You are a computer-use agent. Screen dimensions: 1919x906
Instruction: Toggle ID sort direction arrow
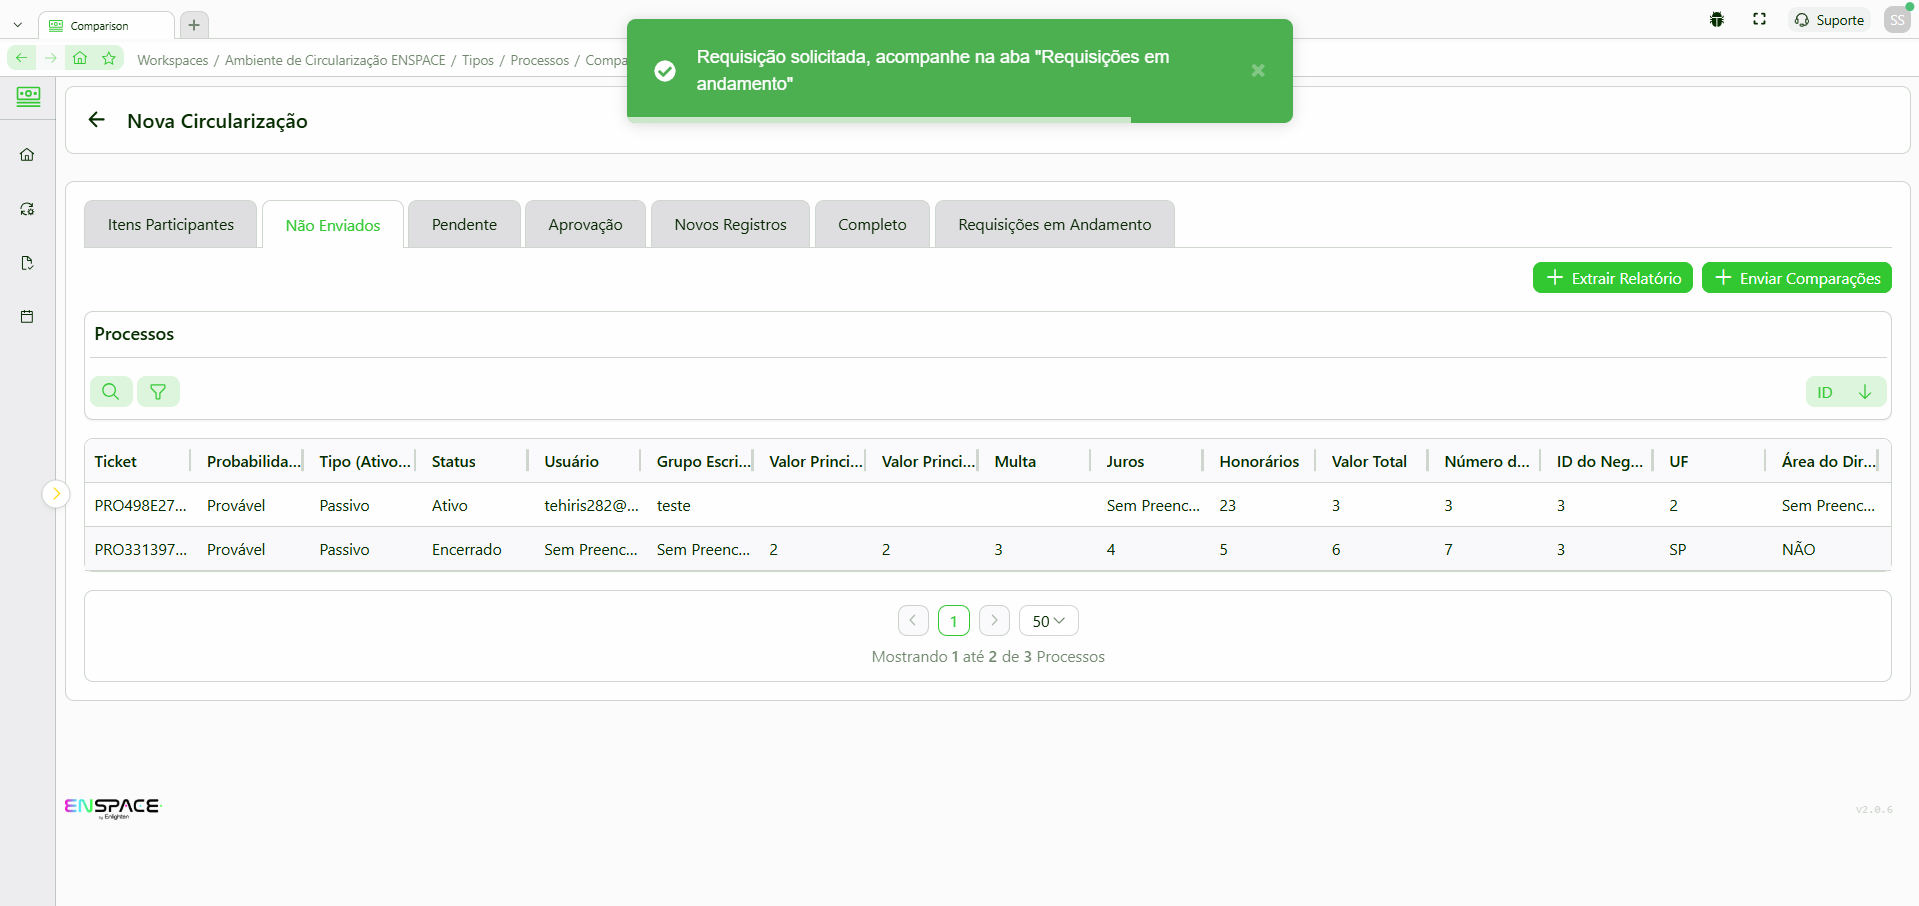click(1864, 392)
